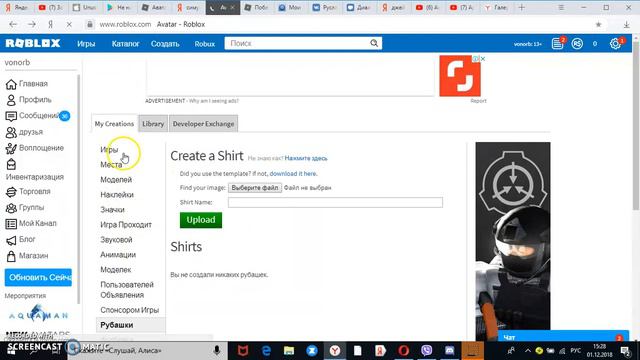640x360 pixels.
Task: Click the Roblox logo in header
Action: [x=33, y=43]
